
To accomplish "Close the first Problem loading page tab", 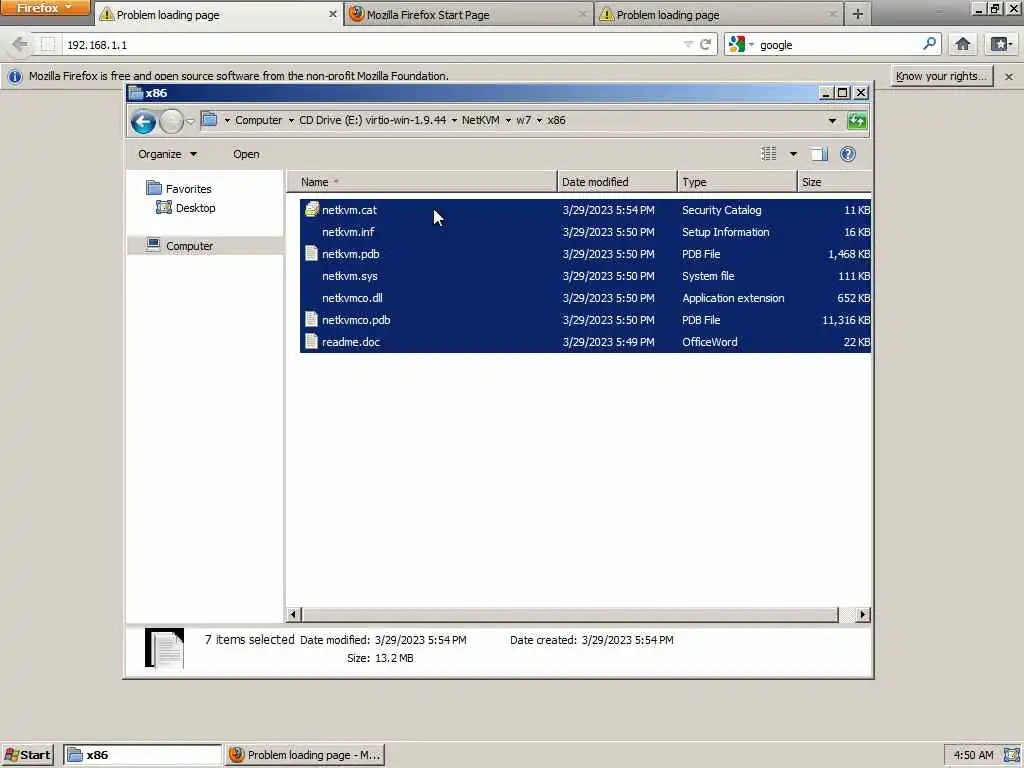I will 332,14.
